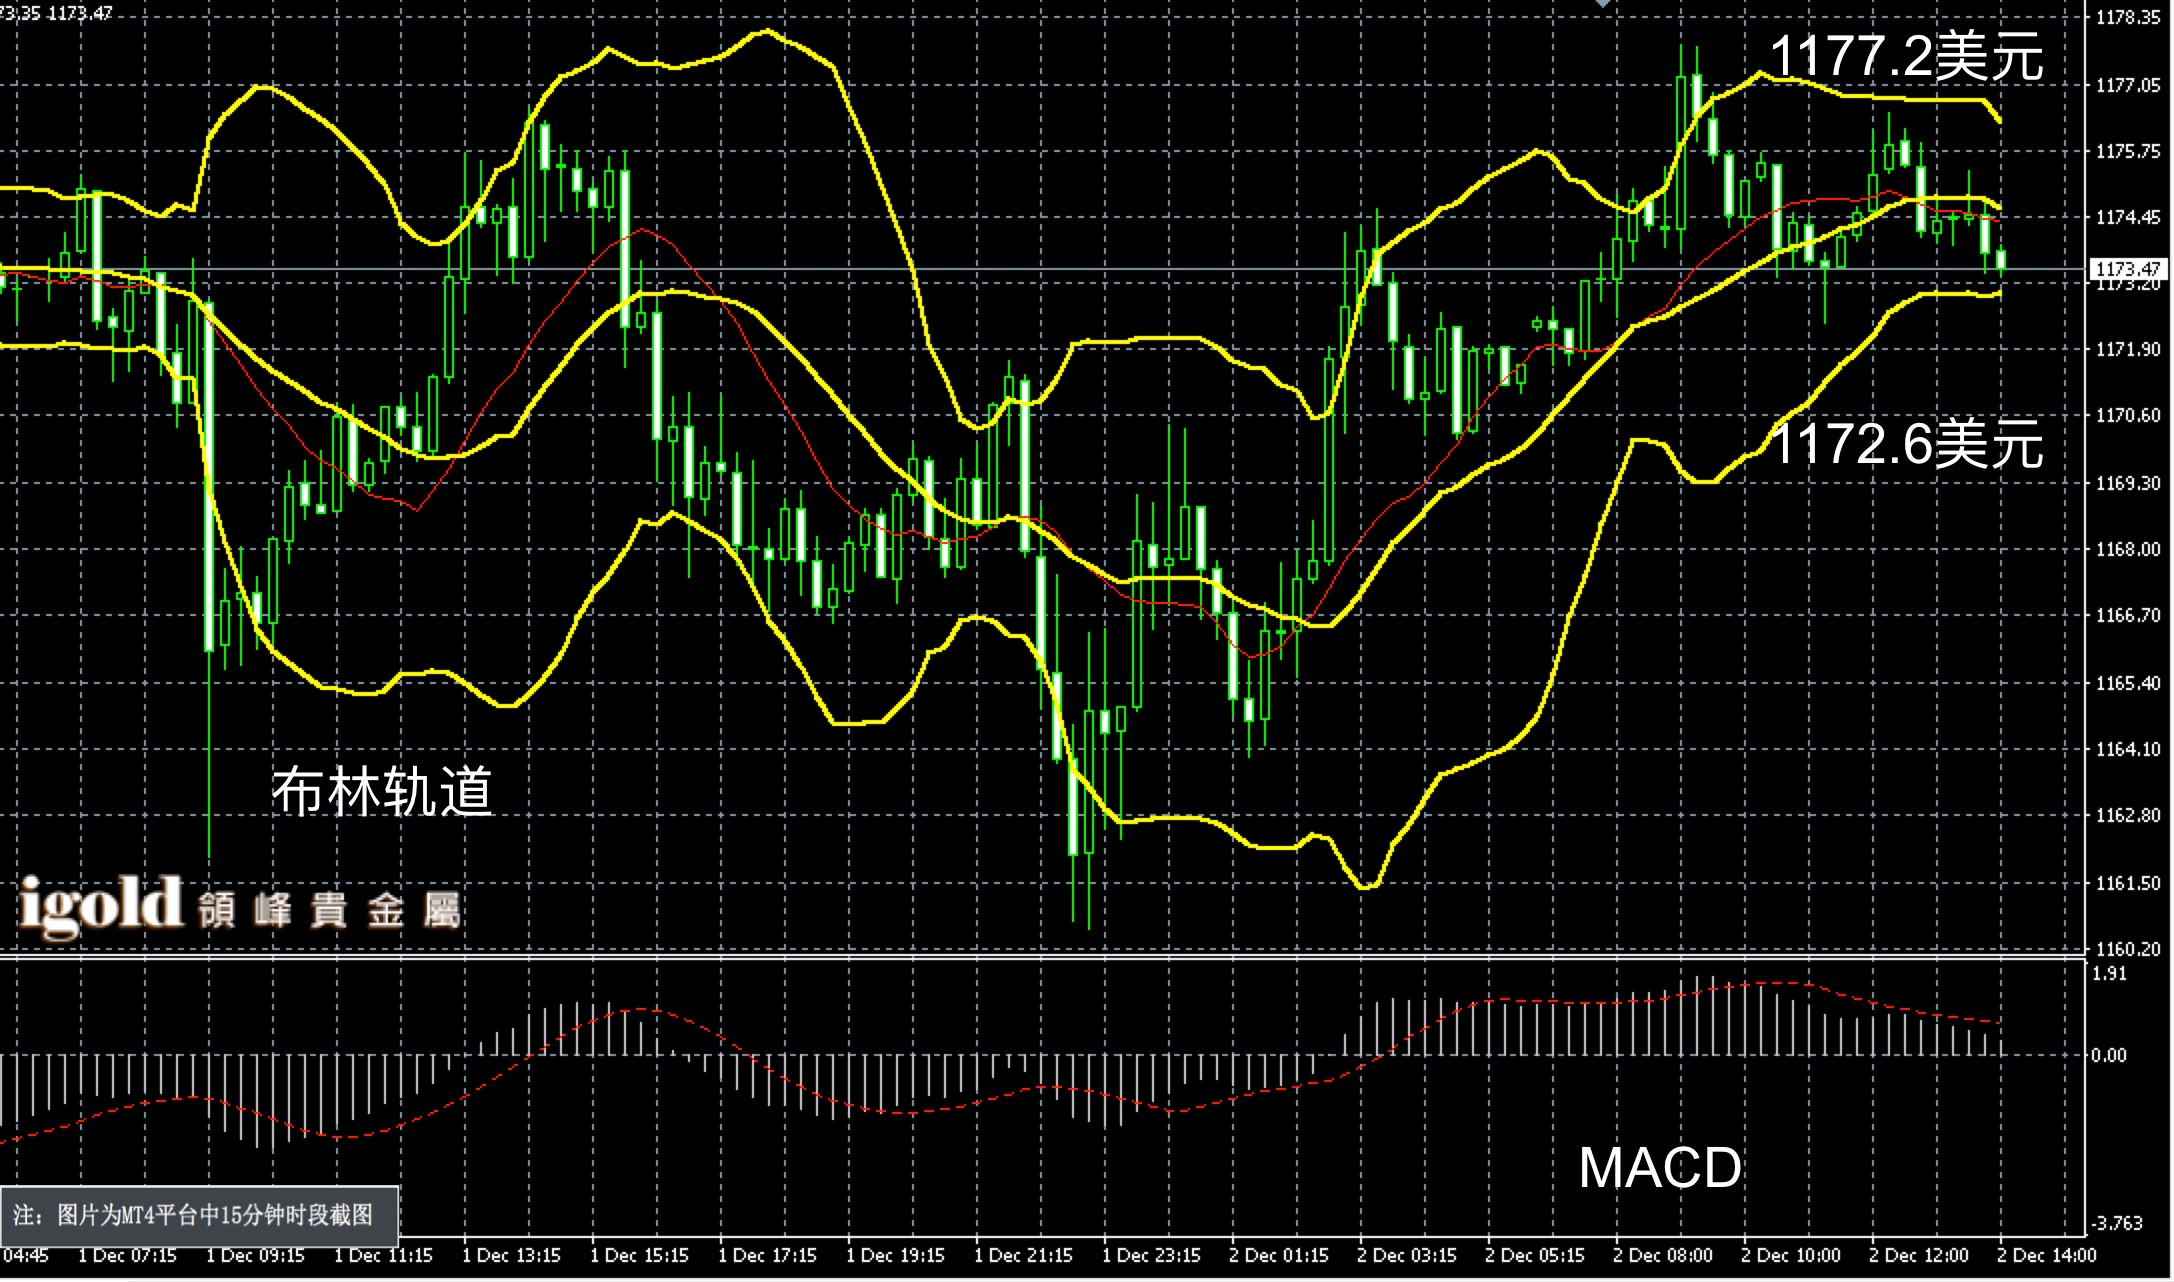Click the MACD 0.00 level label
The image size is (2174, 1282).
point(2108,1055)
